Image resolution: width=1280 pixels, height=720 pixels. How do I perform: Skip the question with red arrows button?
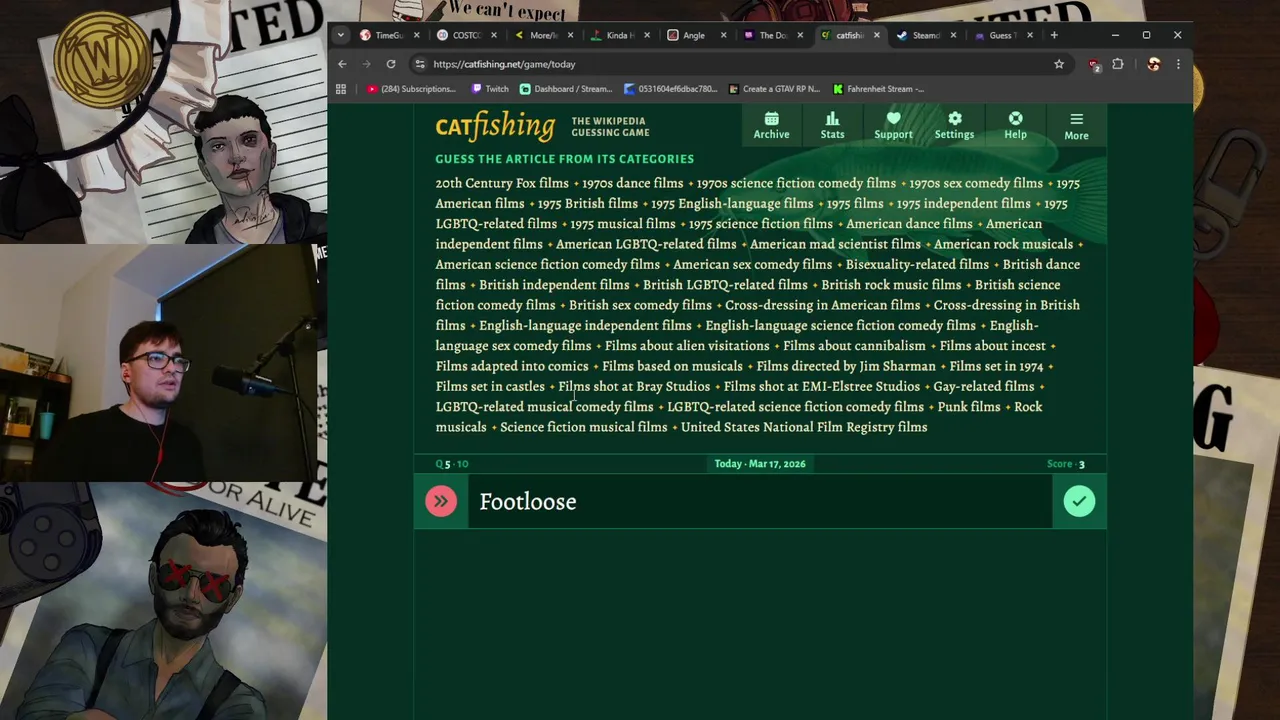point(441,501)
